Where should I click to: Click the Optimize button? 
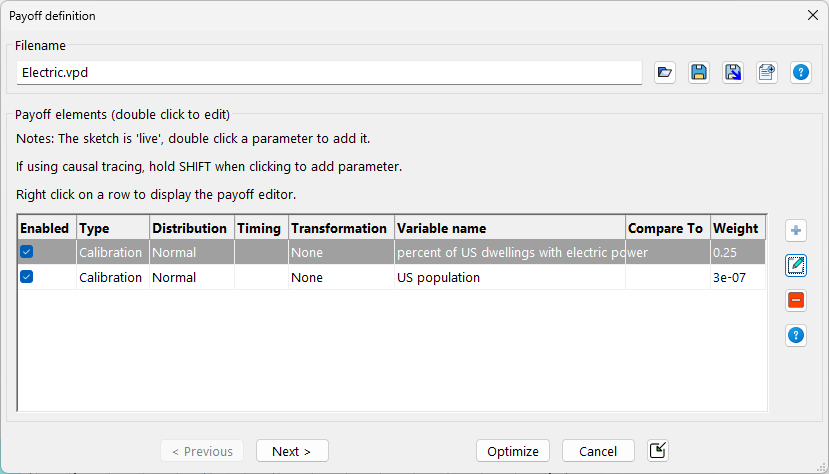(513, 451)
